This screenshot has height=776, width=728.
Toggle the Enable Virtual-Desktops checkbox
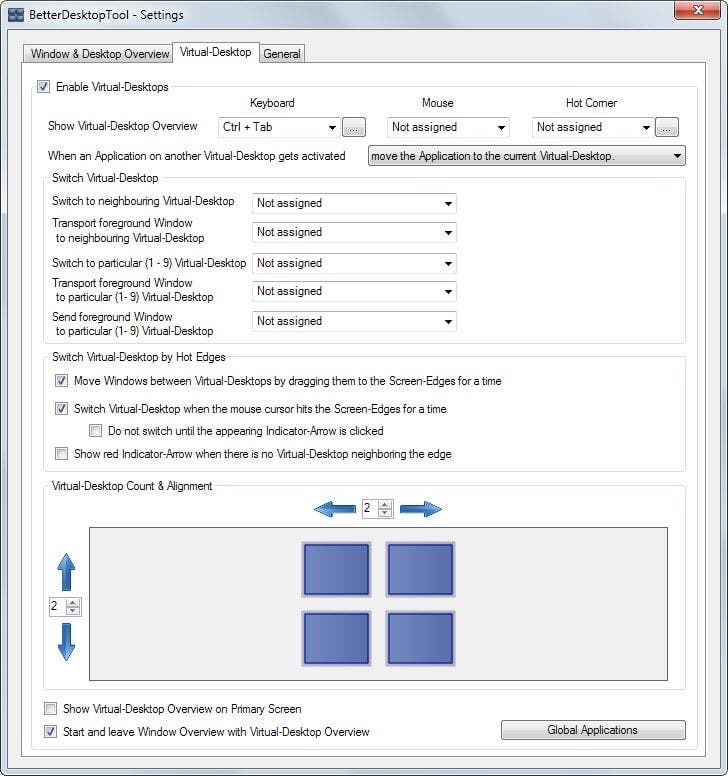point(44,87)
